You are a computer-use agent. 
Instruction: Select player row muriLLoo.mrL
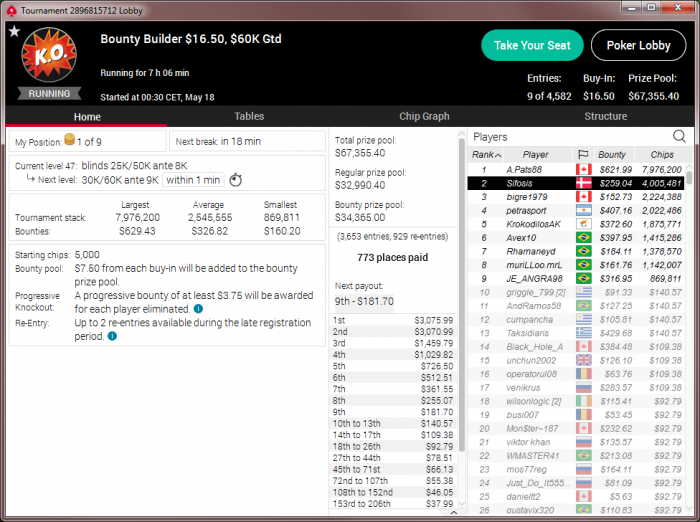[x=575, y=265]
